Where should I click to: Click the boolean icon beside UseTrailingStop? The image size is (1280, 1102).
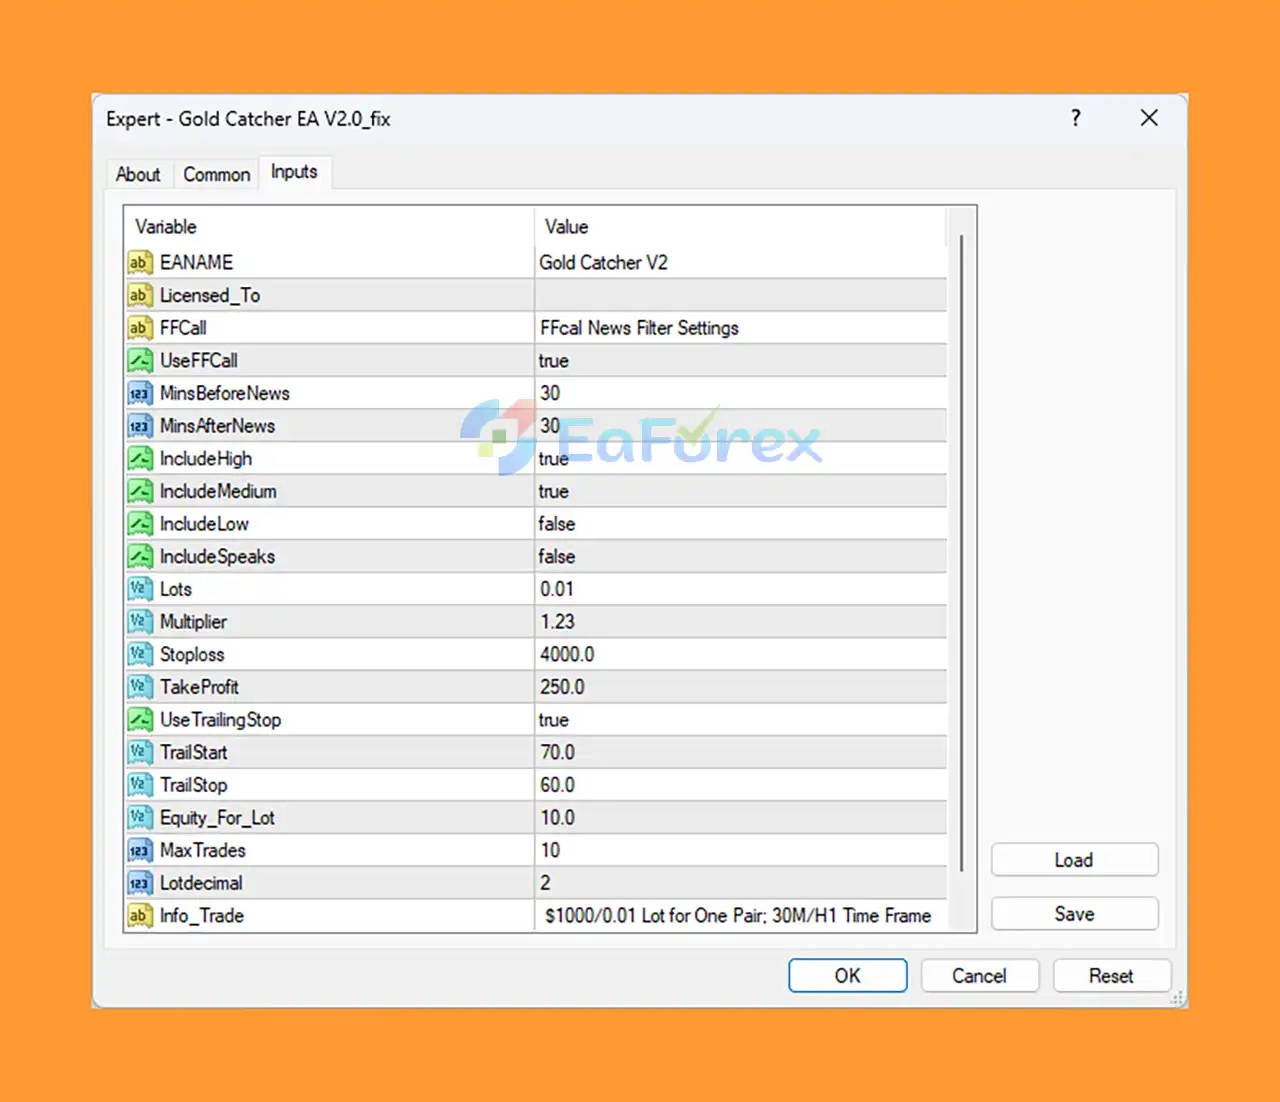[139, 720]
